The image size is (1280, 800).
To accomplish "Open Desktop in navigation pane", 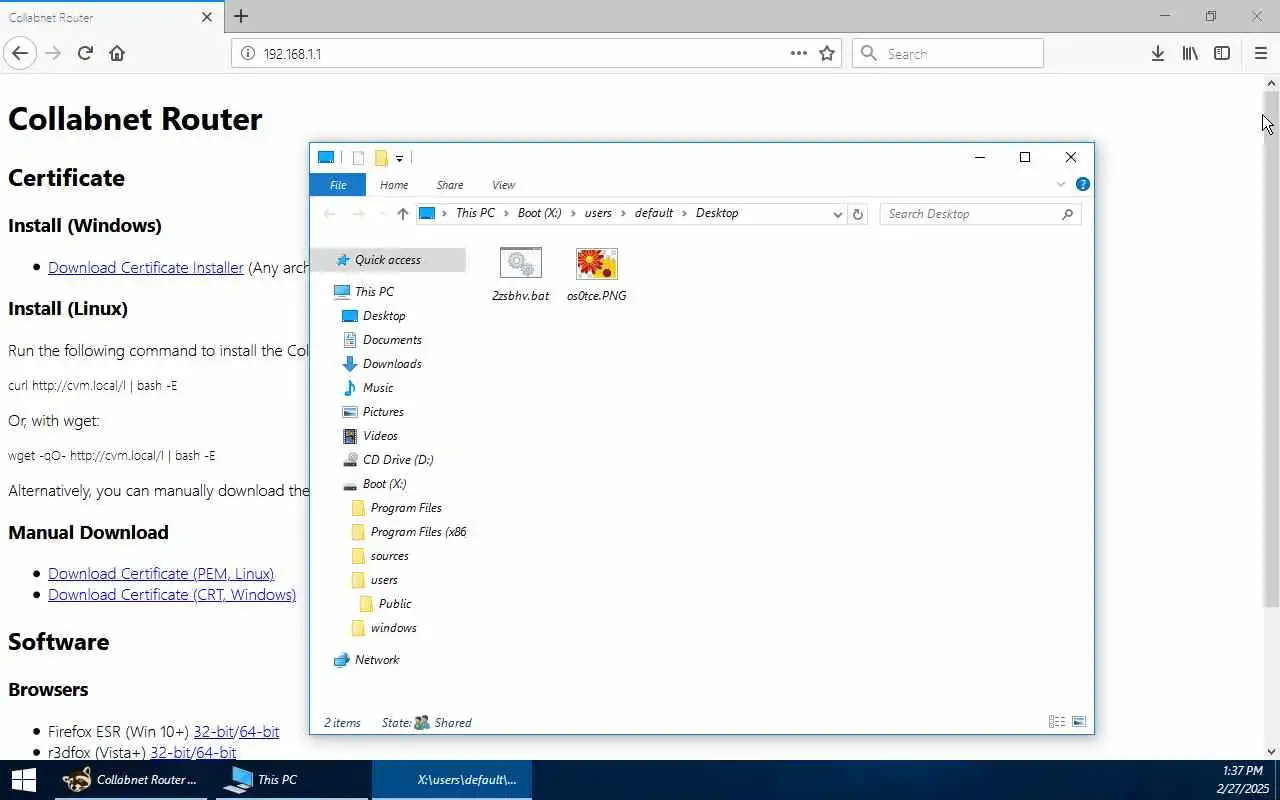I will pos(384,316).
